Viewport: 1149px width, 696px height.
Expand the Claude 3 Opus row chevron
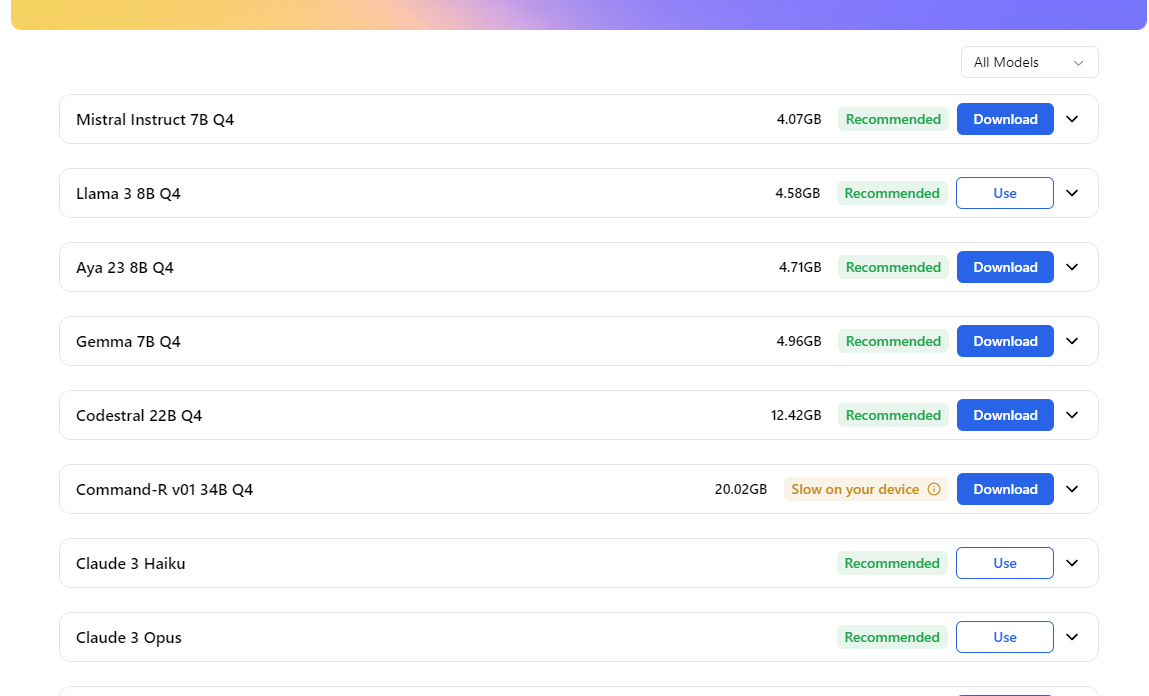(x=1071, y=637)
